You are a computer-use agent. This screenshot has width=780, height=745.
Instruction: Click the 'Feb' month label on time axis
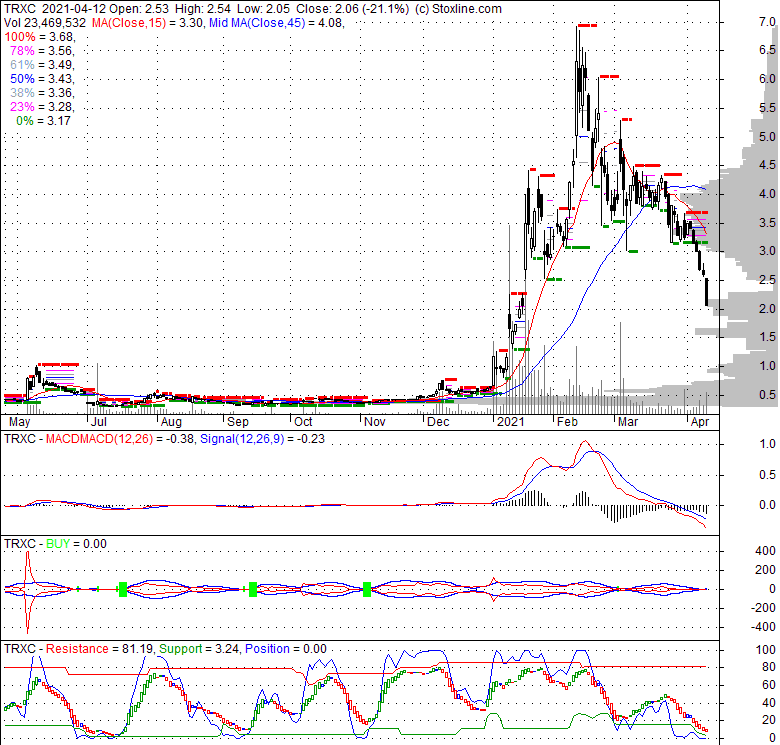point(567,422)
